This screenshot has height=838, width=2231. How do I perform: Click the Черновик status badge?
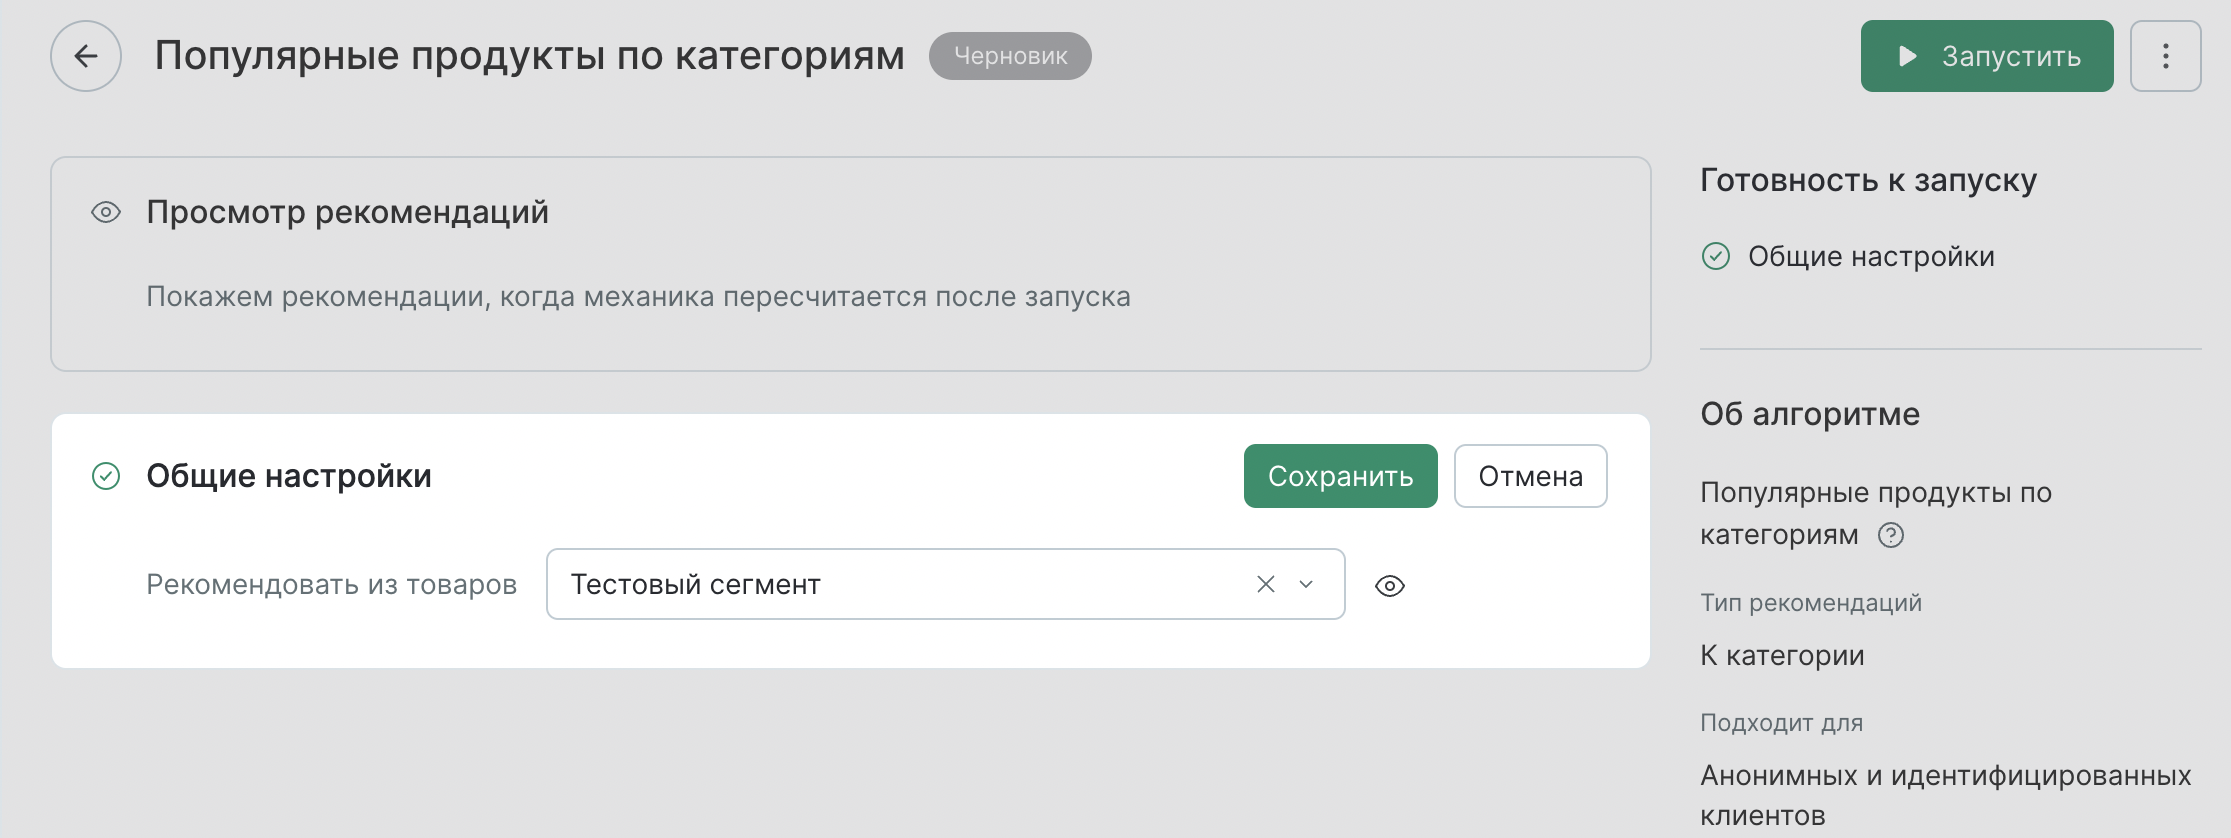pos(1010,56)
